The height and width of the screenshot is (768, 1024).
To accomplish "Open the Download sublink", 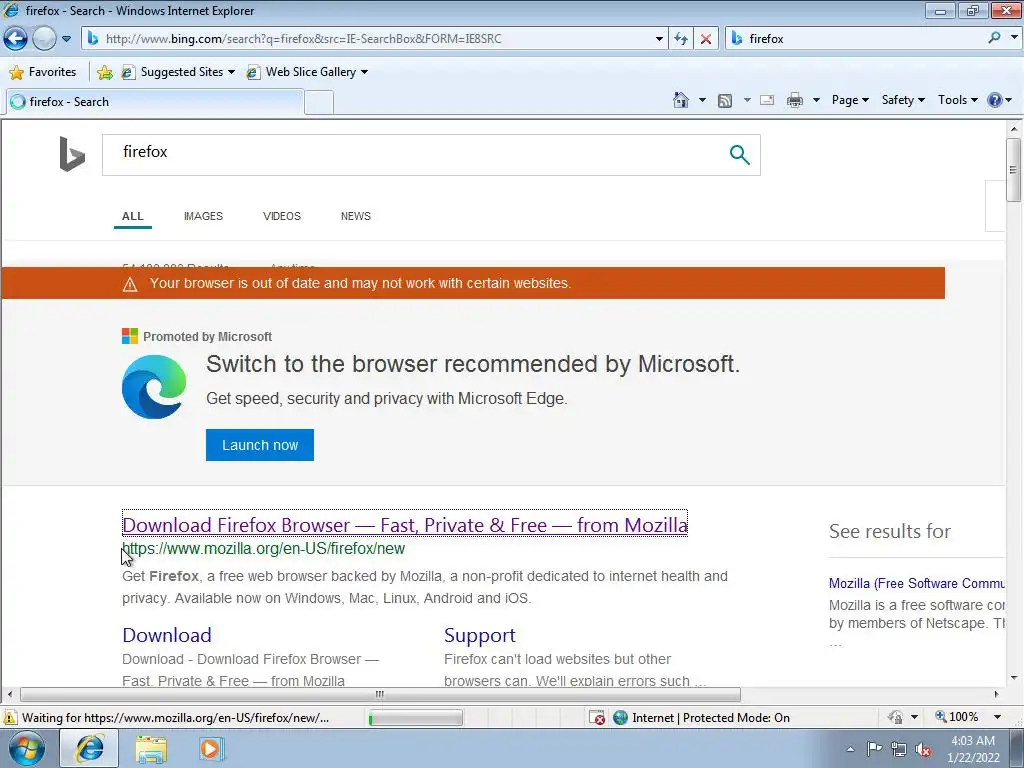I will tap(167, 635).
